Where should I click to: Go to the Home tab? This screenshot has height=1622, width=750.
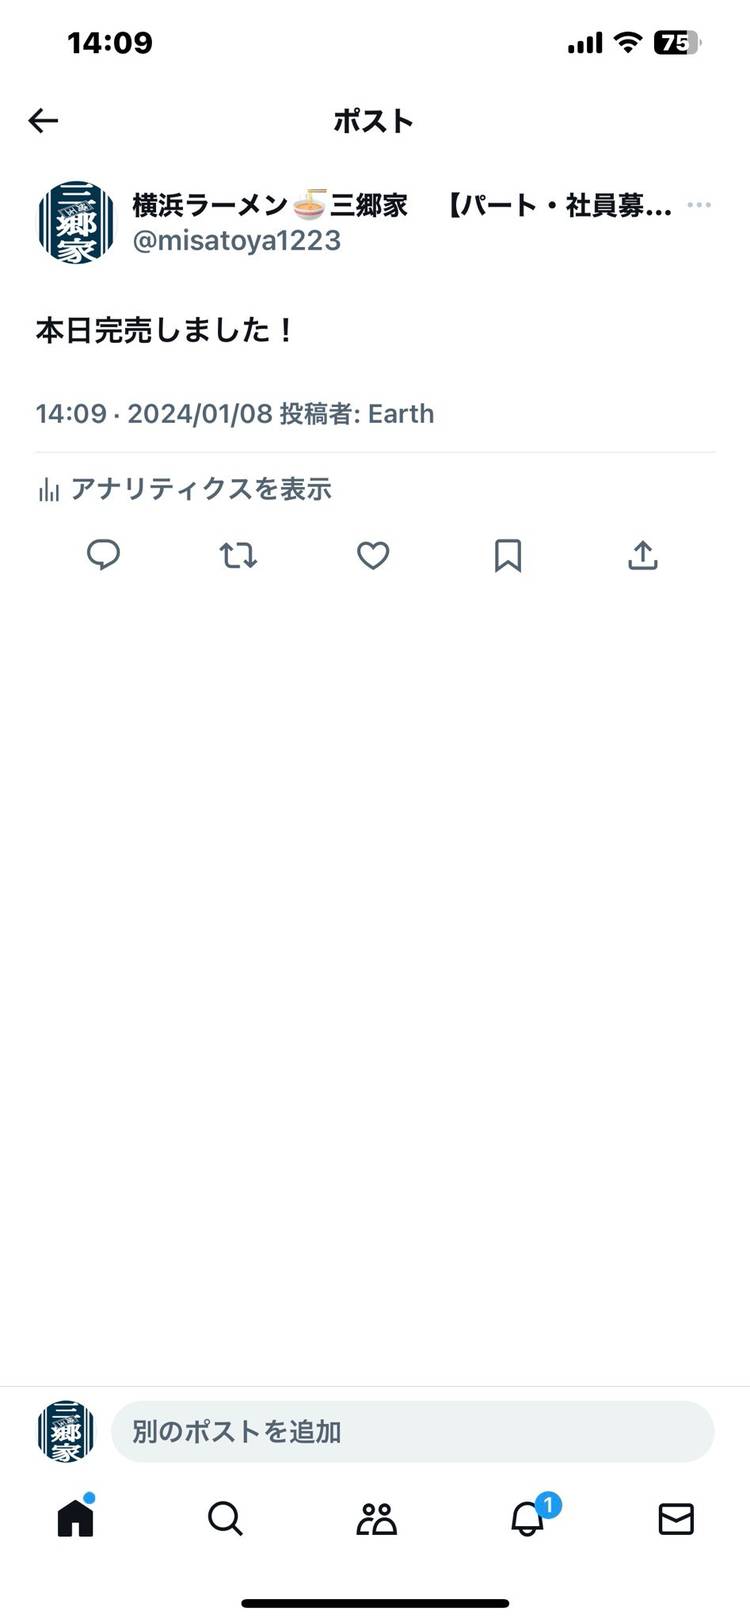[x=75, y=1518]
